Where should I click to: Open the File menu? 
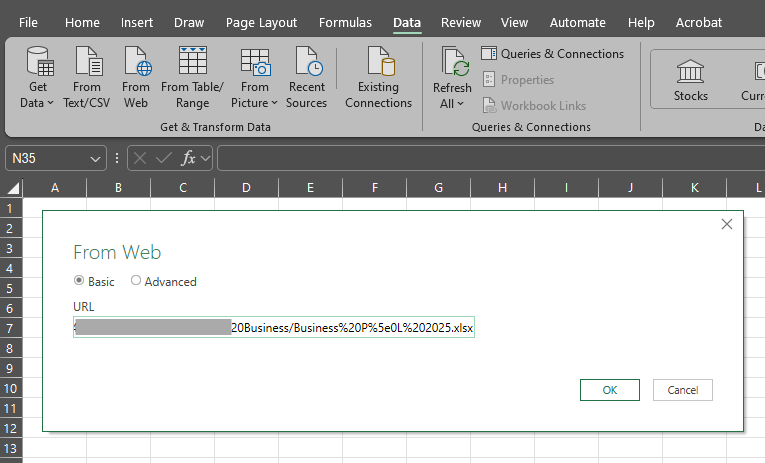point(28,22)
